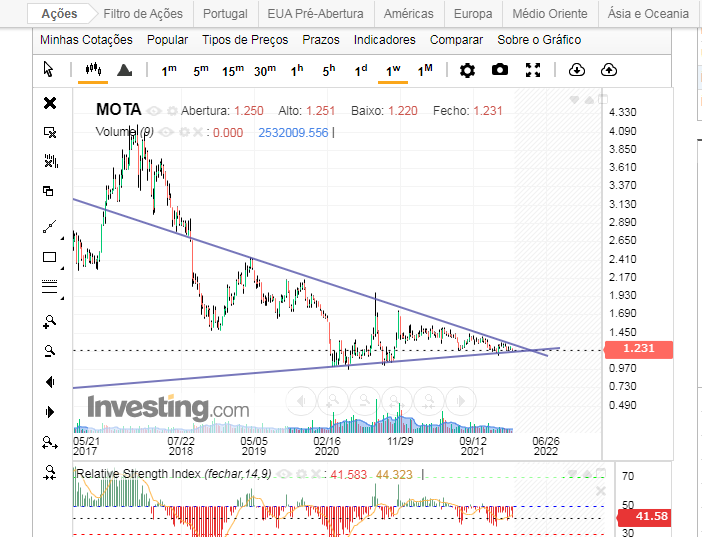Click the sidebar scroll right arrow
This screenshot has height=537, width=702.
click(x=50, y=412)
